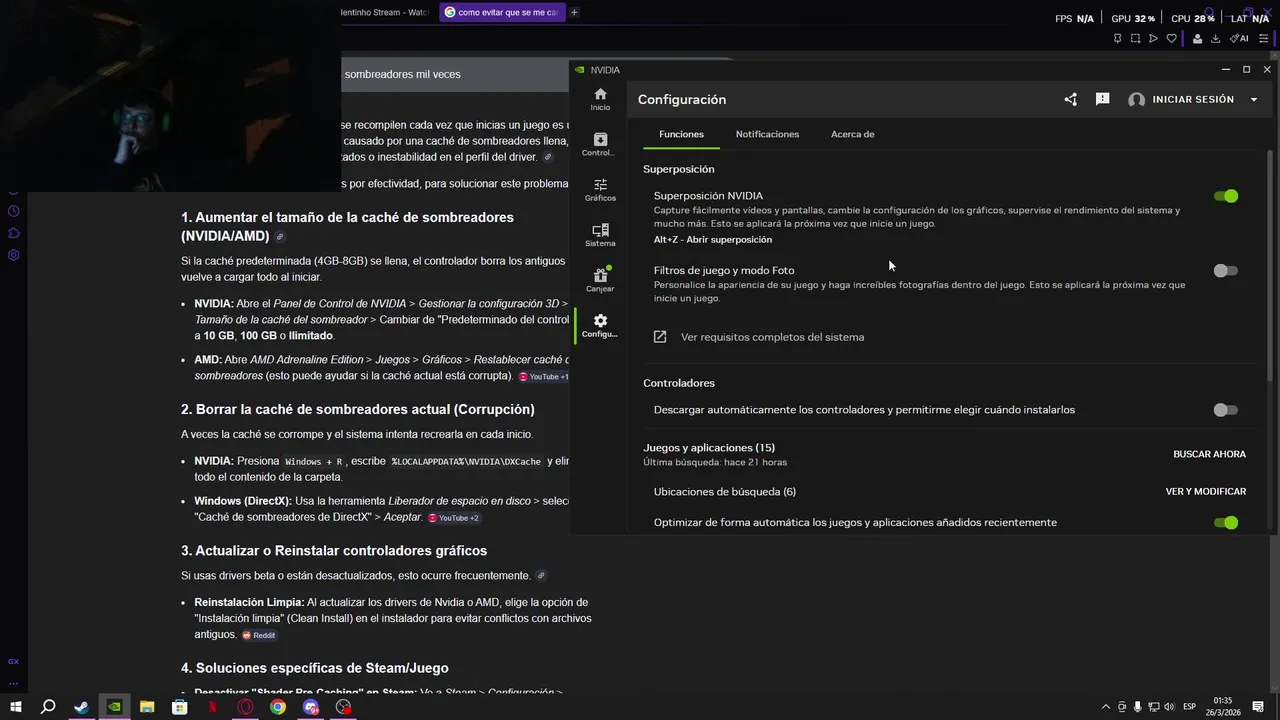Switch to the Notificaciones tab
Viewport: 1280px width, 720px height.
point(767,134)
